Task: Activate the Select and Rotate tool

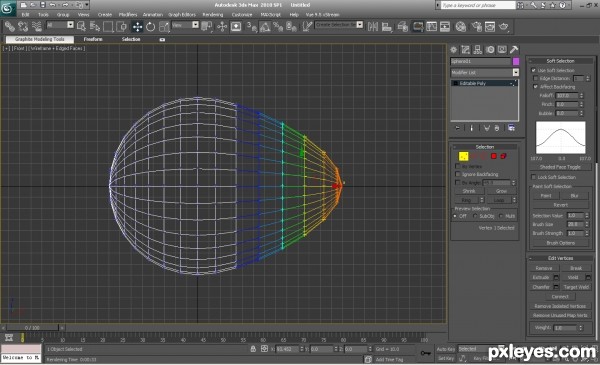Action: point(150,26)
